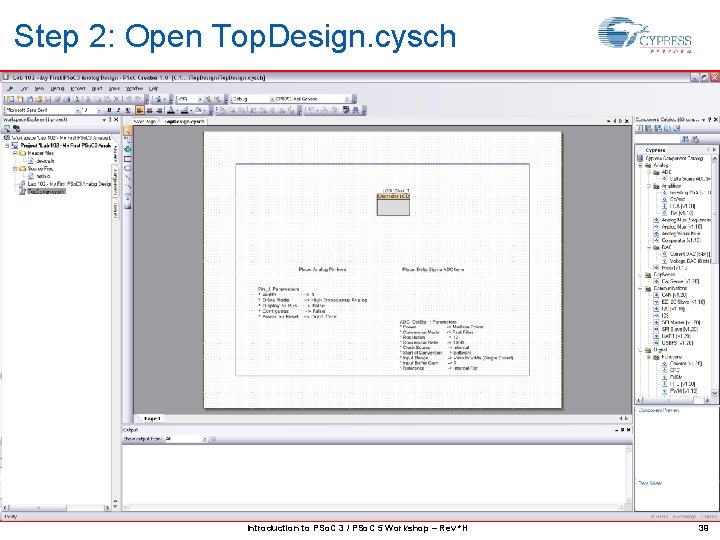The width and height of the screenshot is (720, 540).
Task: Open the Debug menu
Action: (57, 89)
